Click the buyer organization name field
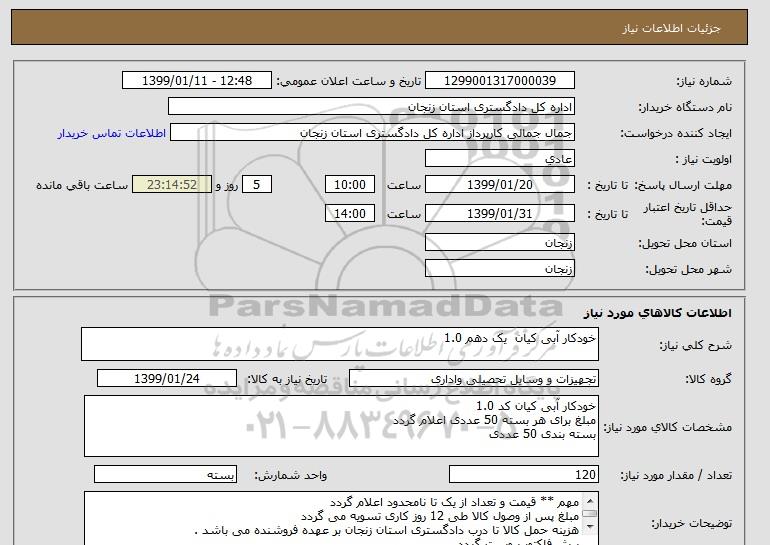Image resolution: width=770 pixels, height=545 pixels. click(x=371, y=107)
